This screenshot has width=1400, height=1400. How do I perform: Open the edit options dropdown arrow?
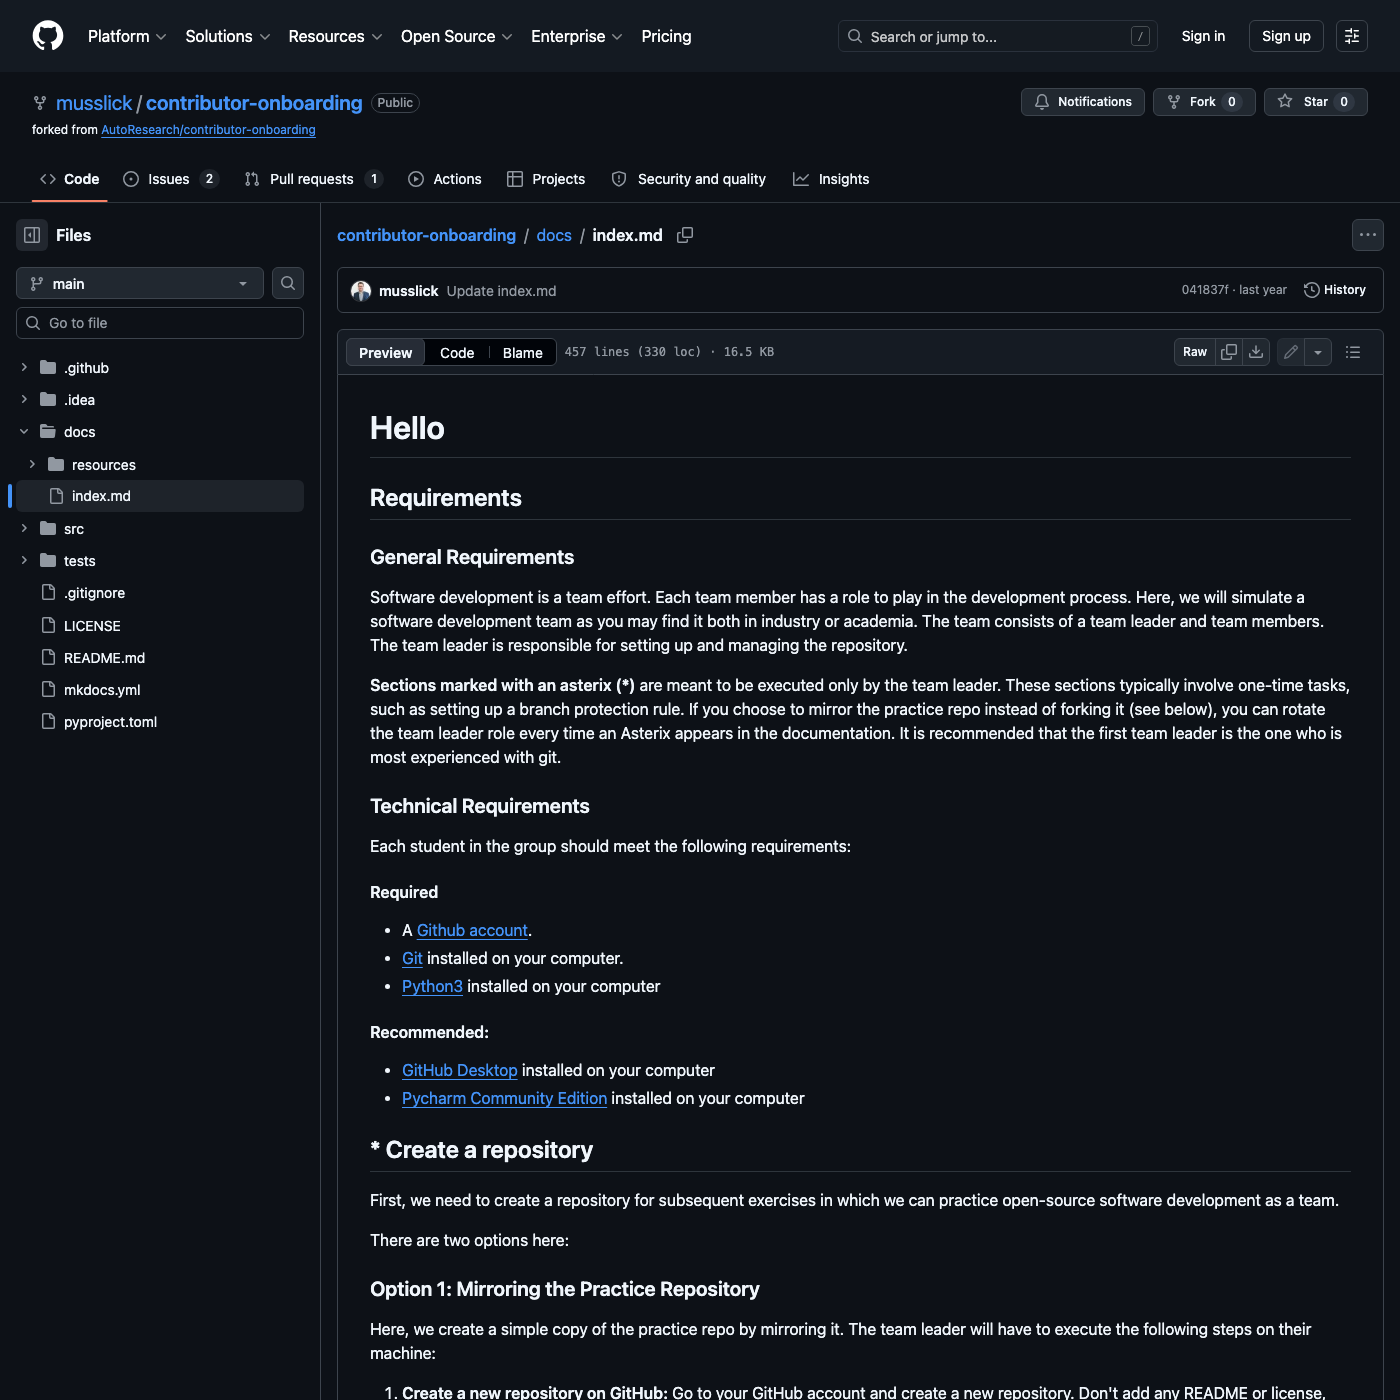click(x=1318, y=352)
